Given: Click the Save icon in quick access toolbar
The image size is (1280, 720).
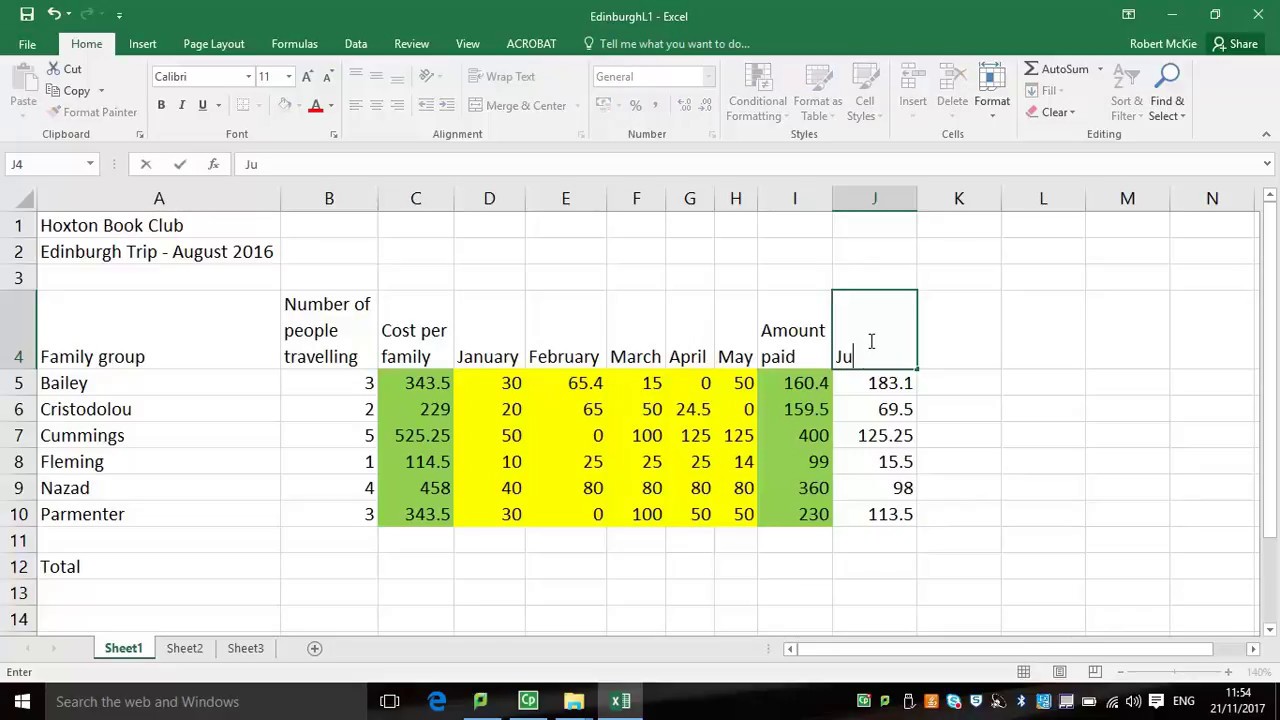Looking at the screenshot, I should pyautogui.click(x=27, y=15).
